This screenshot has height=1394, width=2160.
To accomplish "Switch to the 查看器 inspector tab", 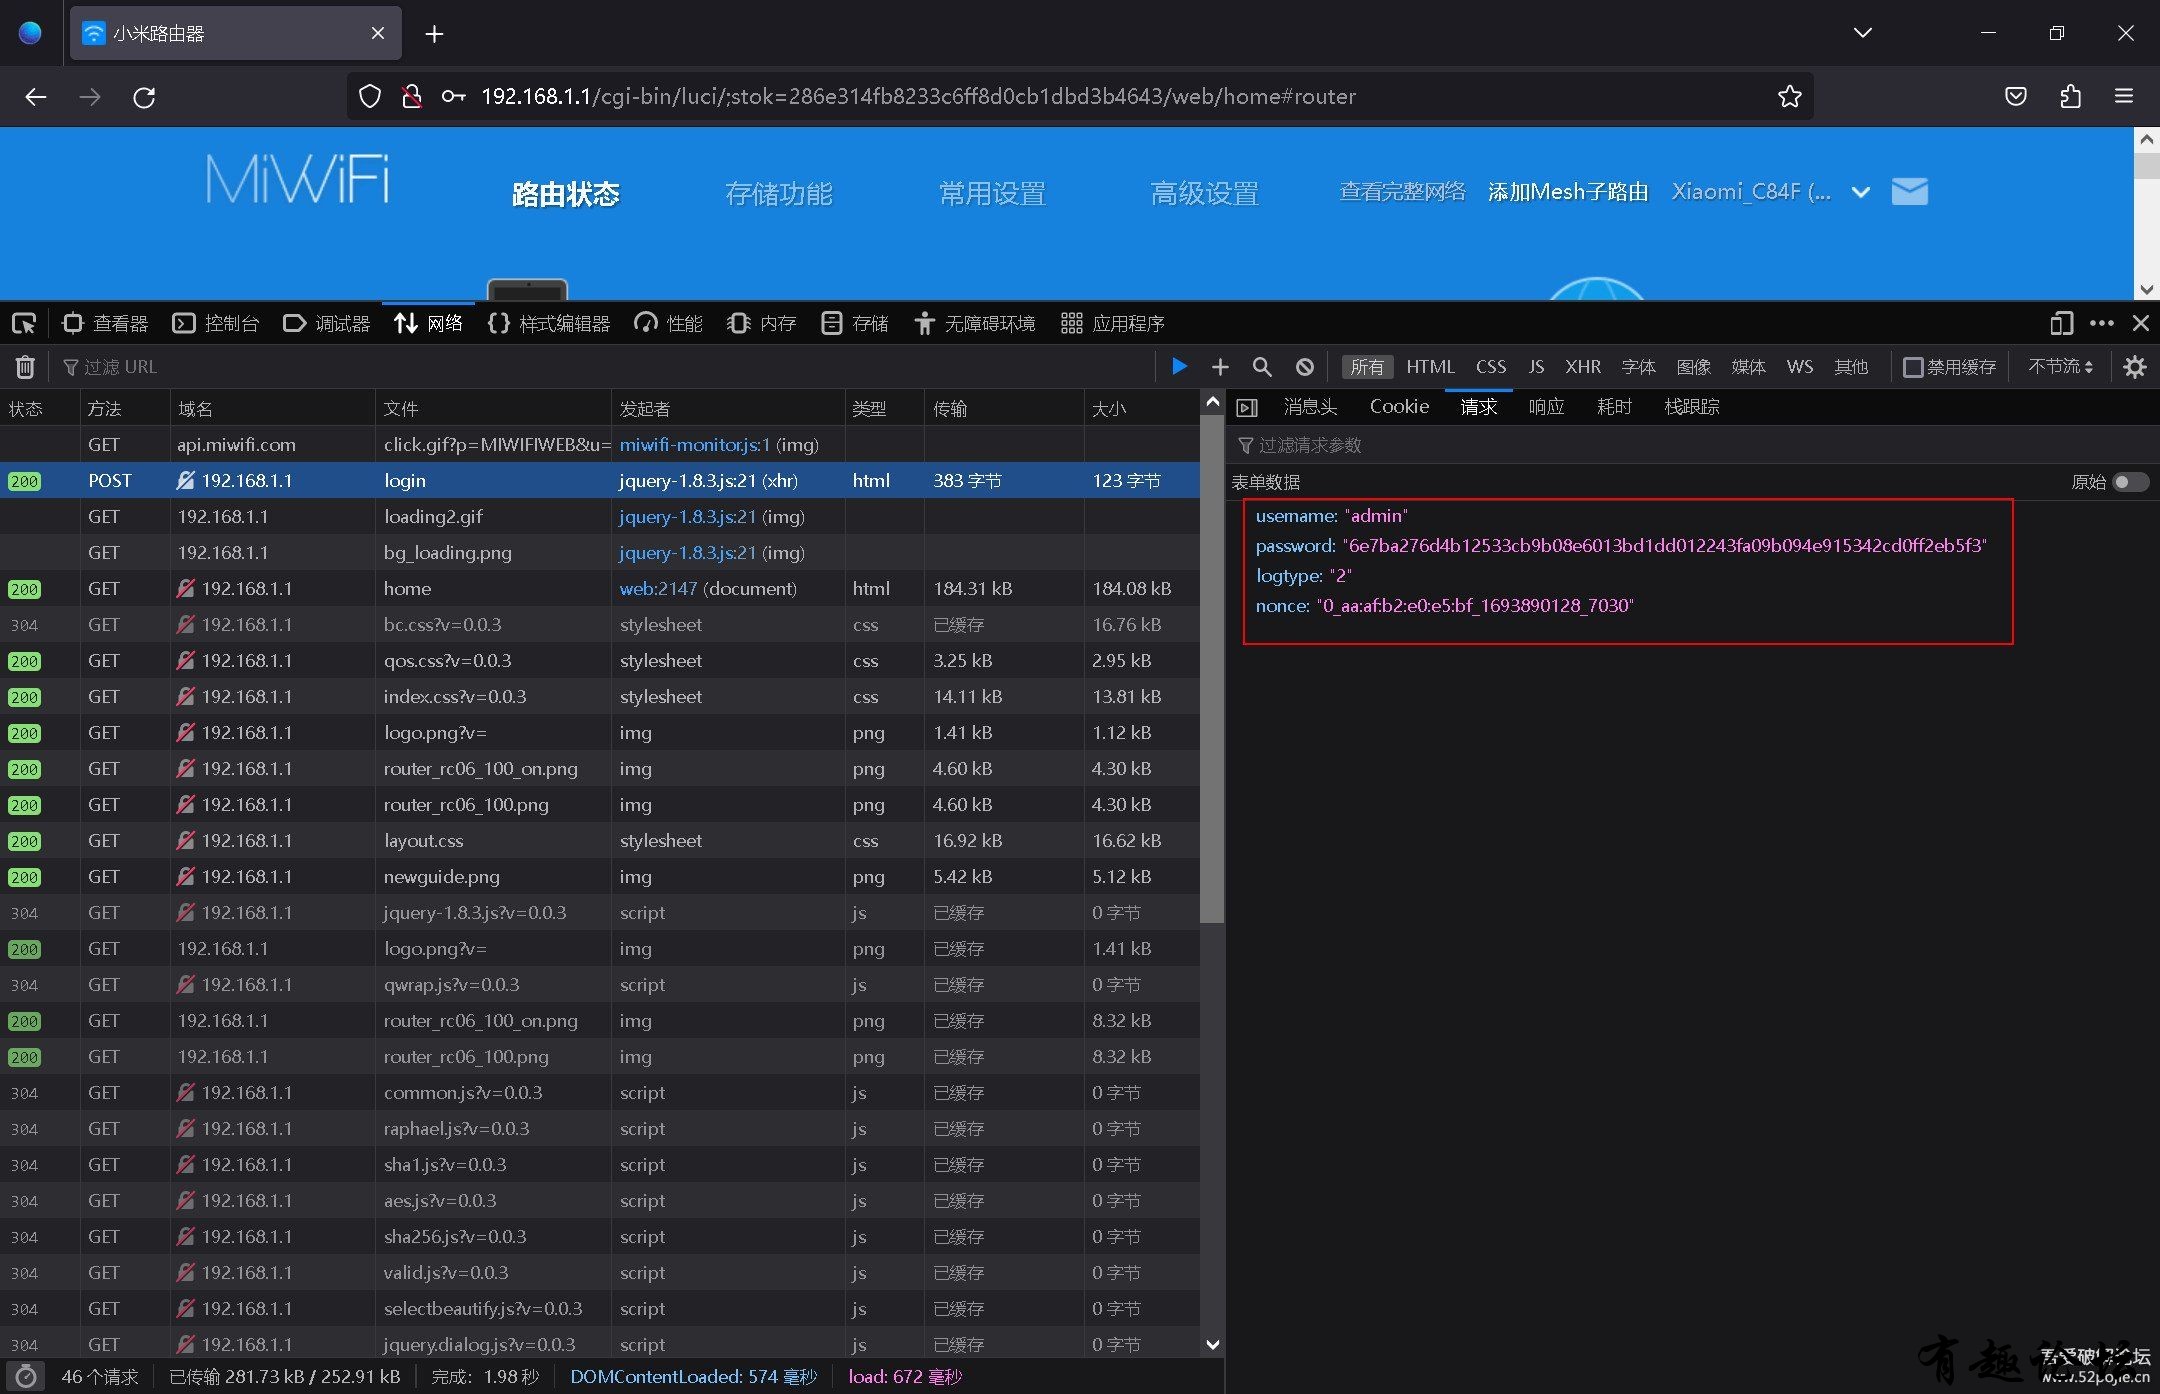I will pos(105,323).
